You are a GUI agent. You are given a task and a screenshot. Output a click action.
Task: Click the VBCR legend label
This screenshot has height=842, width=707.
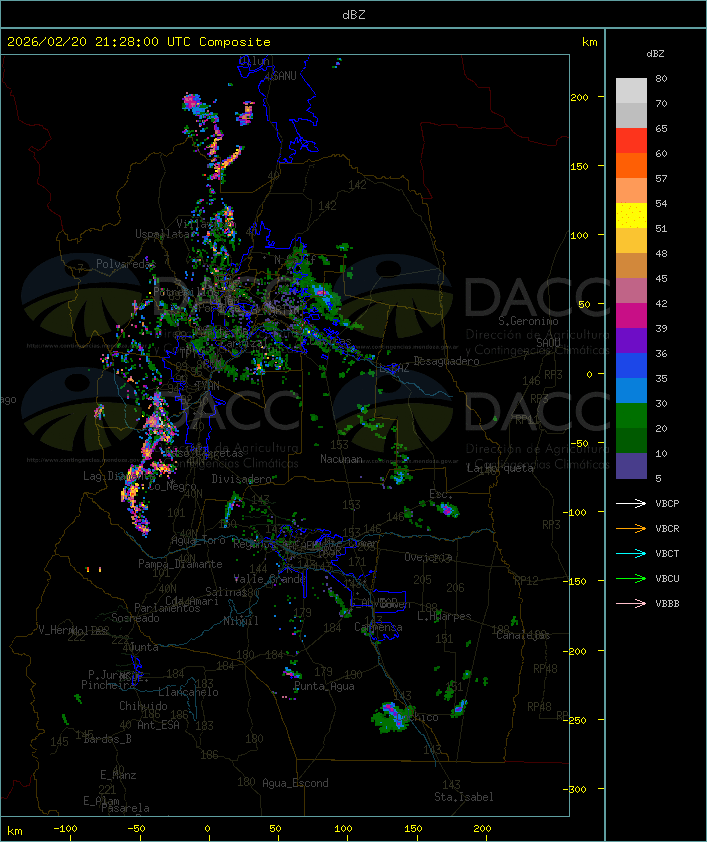pos(667,528)
